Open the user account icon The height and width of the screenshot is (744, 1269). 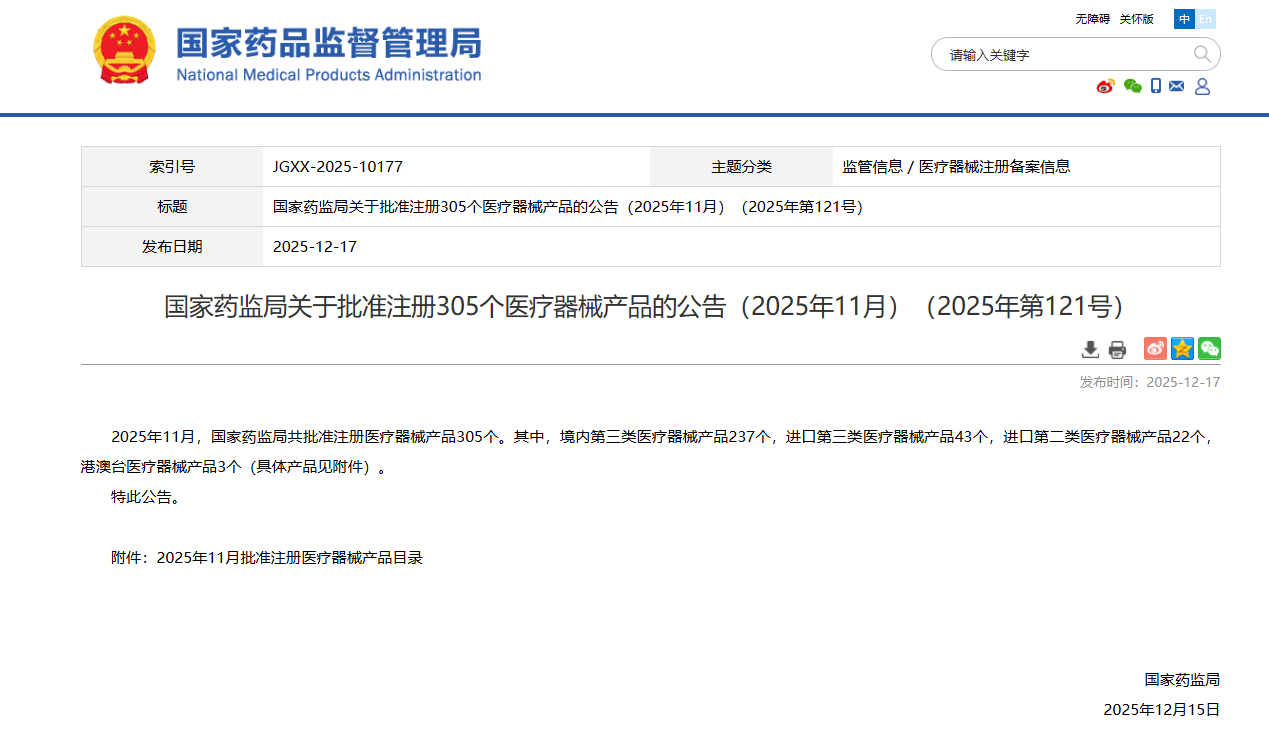[1202, 87]
